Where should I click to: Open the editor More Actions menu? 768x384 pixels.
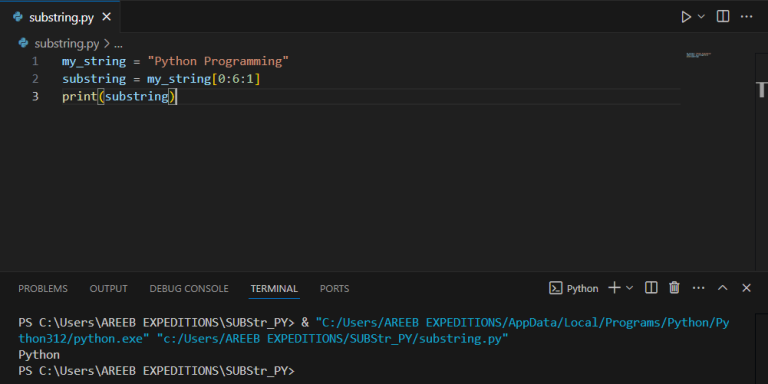746,17
